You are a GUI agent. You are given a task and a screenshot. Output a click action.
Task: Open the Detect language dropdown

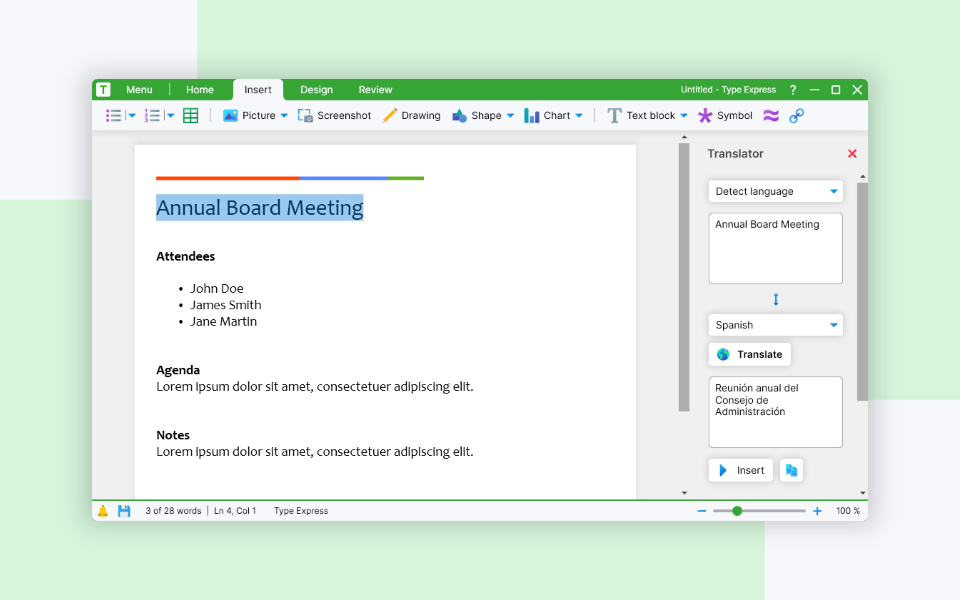[776, 191]
